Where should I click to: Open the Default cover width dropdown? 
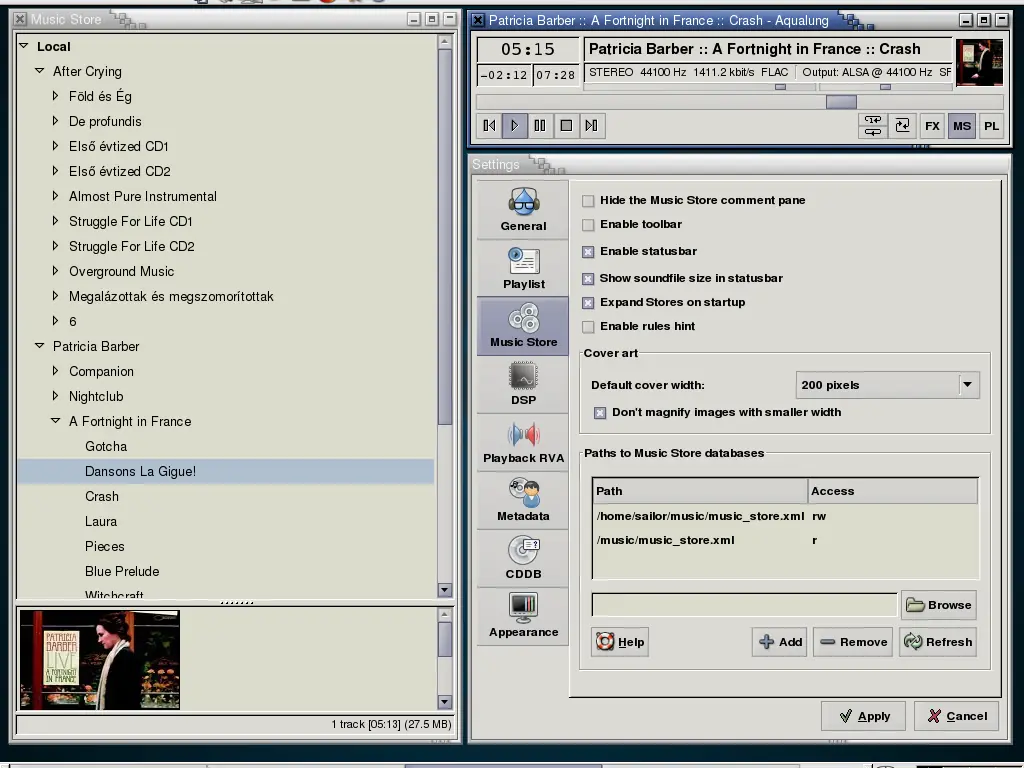tap(888, 385)
